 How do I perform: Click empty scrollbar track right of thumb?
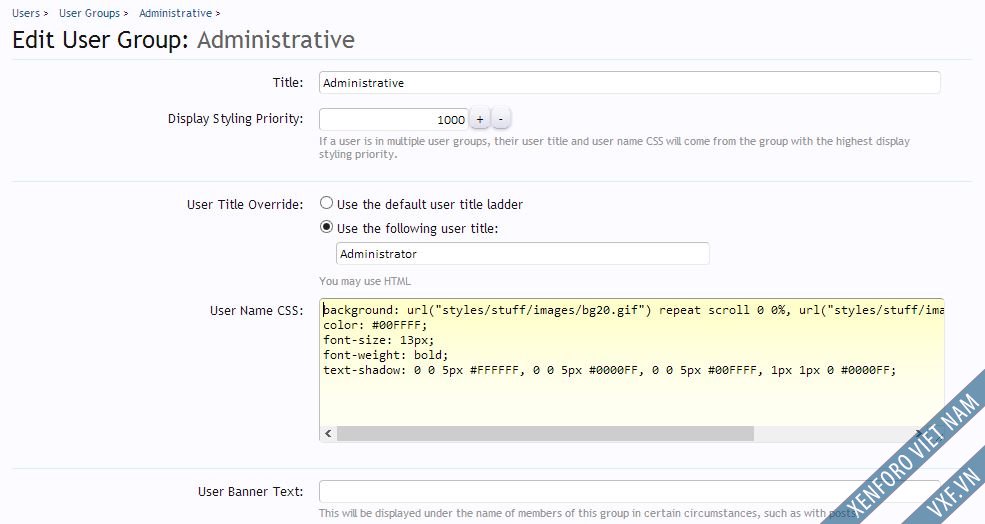pos(850,433)
